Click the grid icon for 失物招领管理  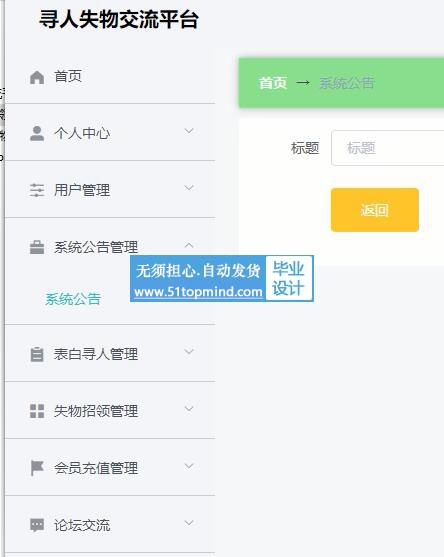tap(37, 411)
